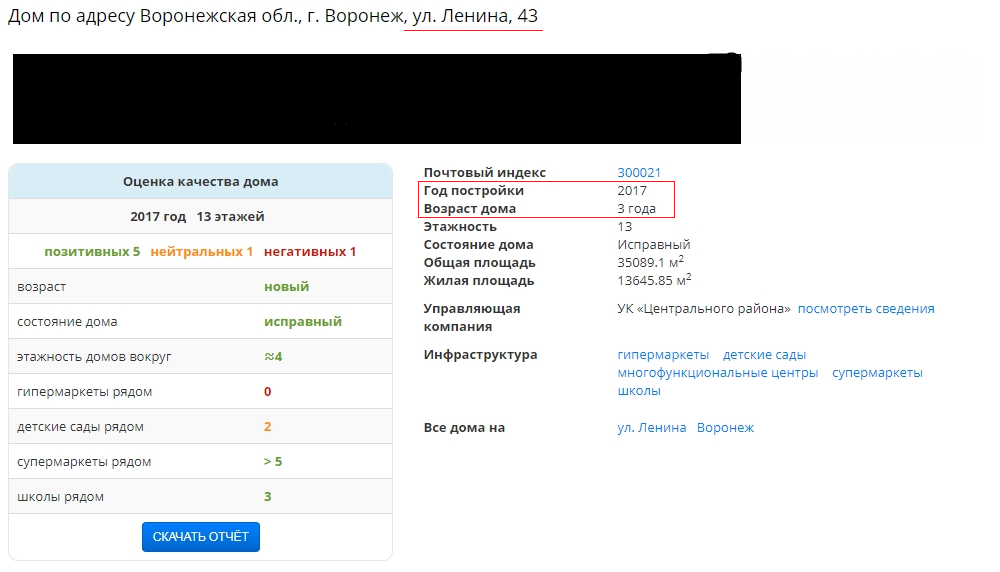Click the Почтовый индекс label
Screen dimensions: 1000x572
click(485, 173)
